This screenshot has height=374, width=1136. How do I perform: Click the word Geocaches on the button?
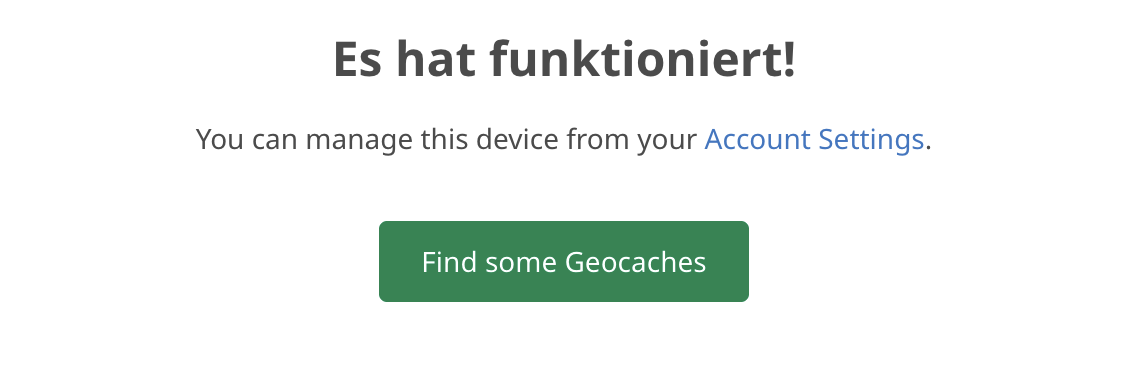point(635,262)
